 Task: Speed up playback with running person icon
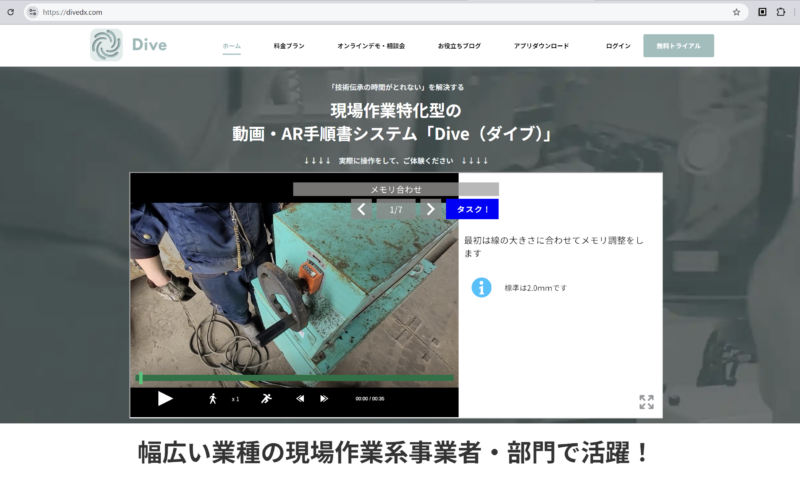point(266,399)
